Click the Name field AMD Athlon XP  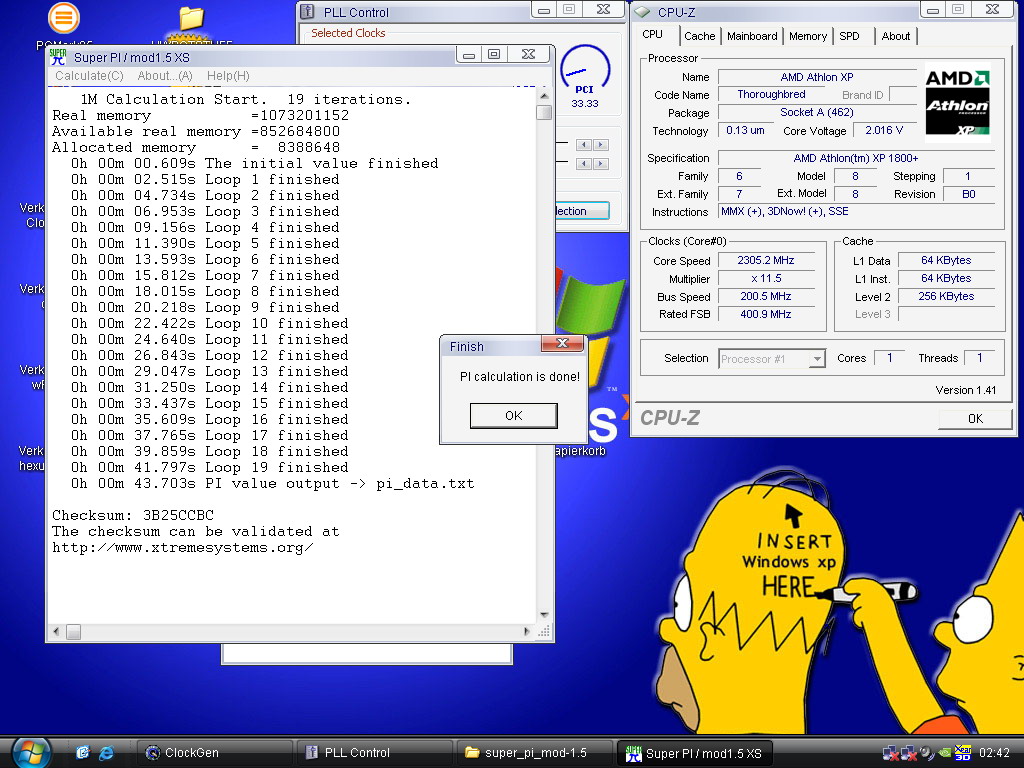[x=817, y=77]
